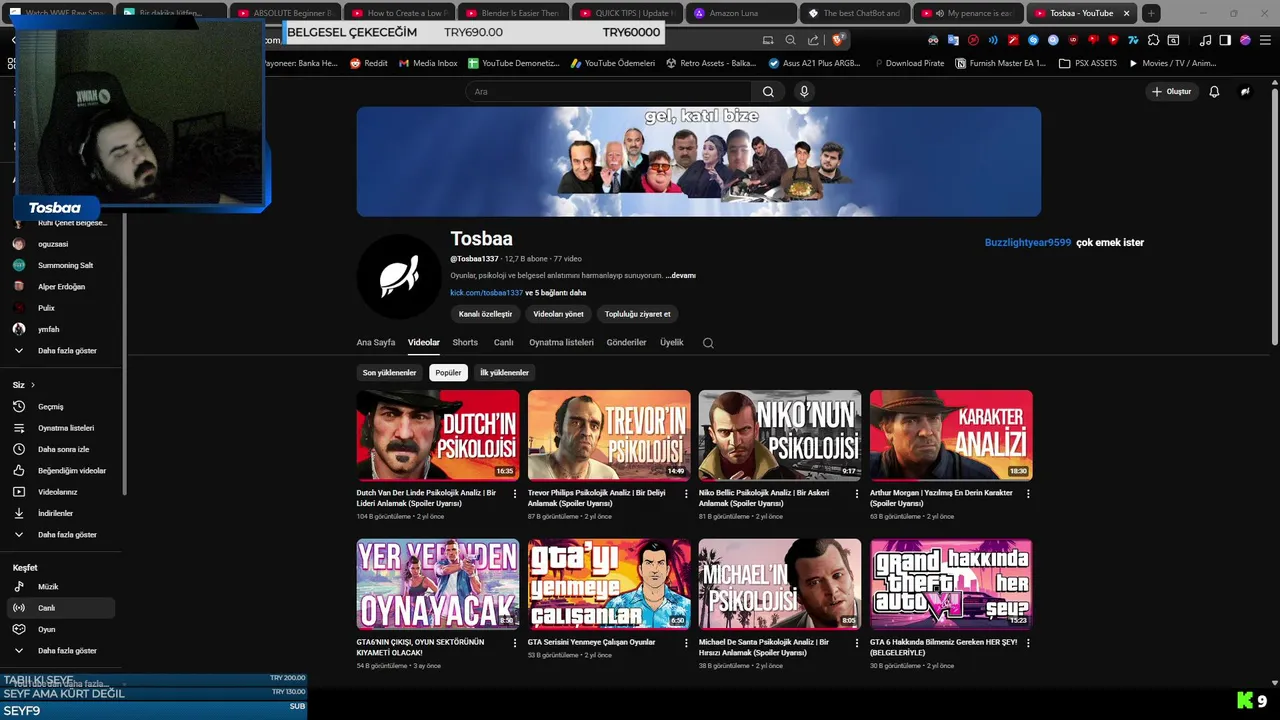
Task: Open the Summoning Salt subscription
Action: (62, 265)
